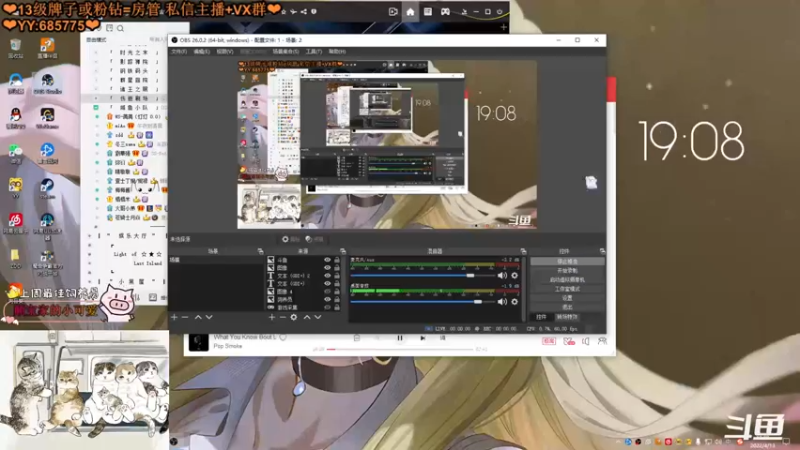Click video camera icon in top toolbar
Image resolution: width=800 pixels, height=450 pixels.
393,12
